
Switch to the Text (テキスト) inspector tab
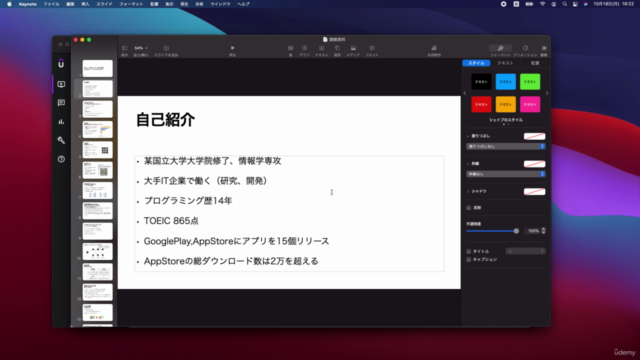(x=505, y=63)
